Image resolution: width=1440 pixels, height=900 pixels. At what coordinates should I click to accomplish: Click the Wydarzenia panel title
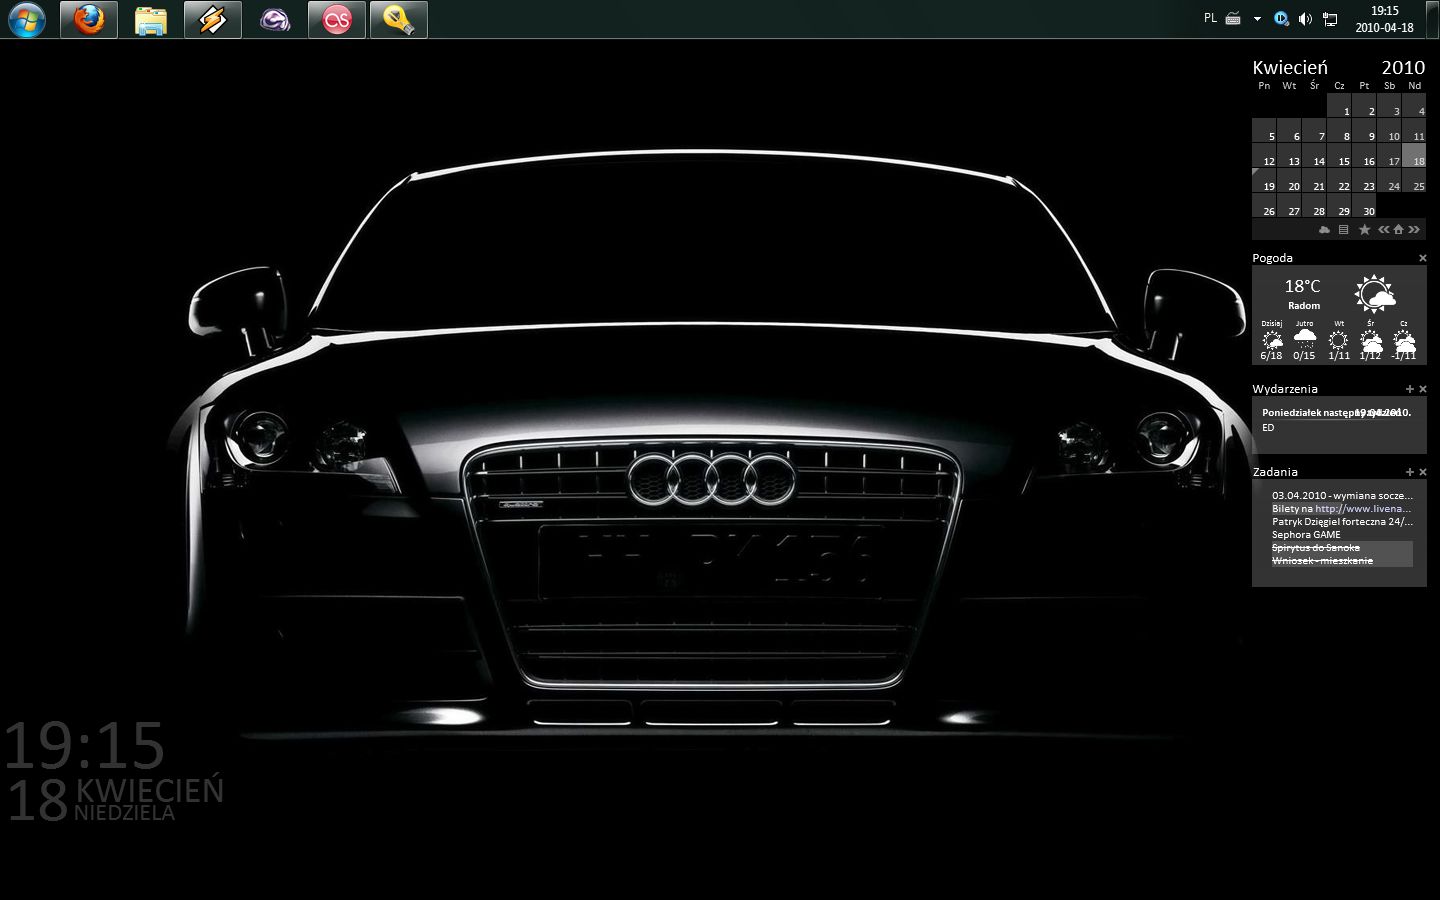pyautogui.click(x=1285, y=389)
